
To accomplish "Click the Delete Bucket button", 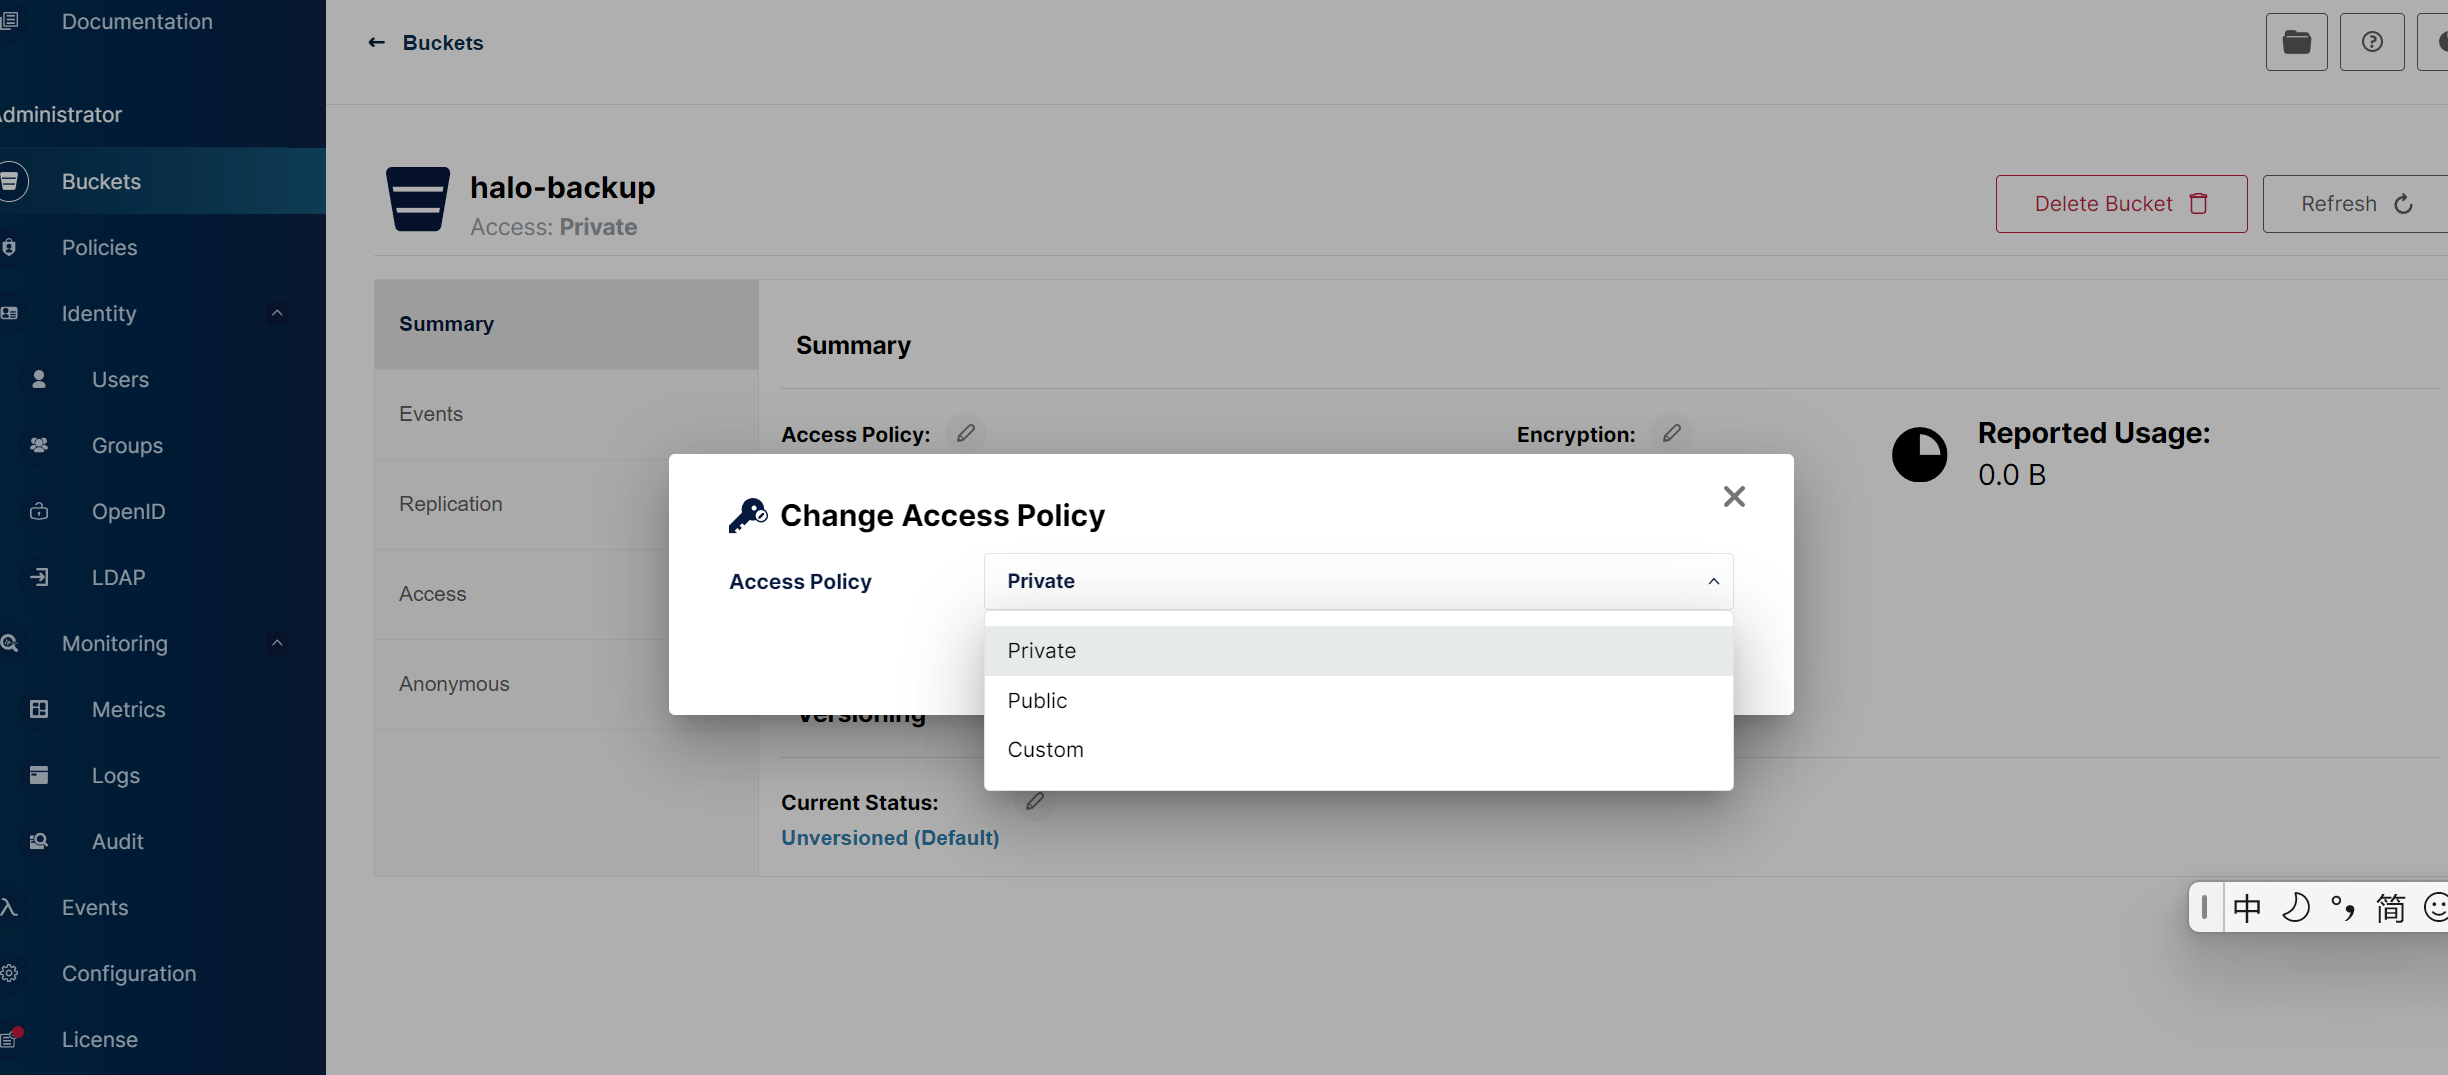I will tap(2121, 204).
